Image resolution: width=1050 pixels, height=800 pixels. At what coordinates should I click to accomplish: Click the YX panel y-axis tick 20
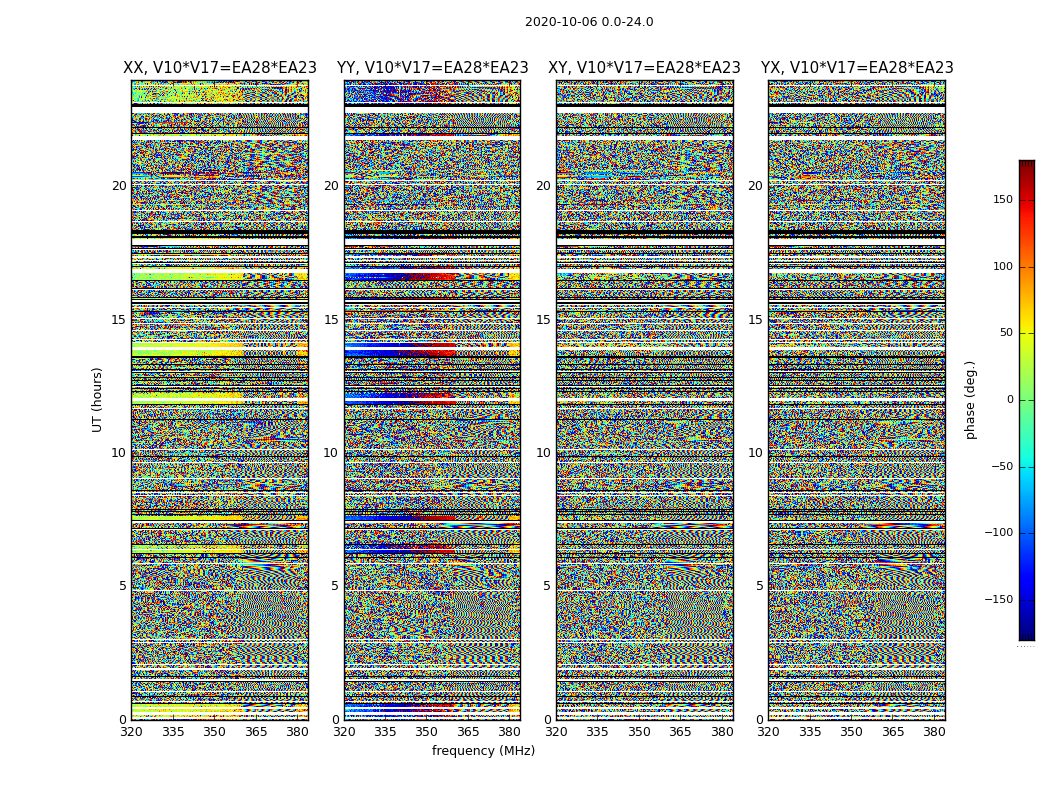(x=755, y=186)
